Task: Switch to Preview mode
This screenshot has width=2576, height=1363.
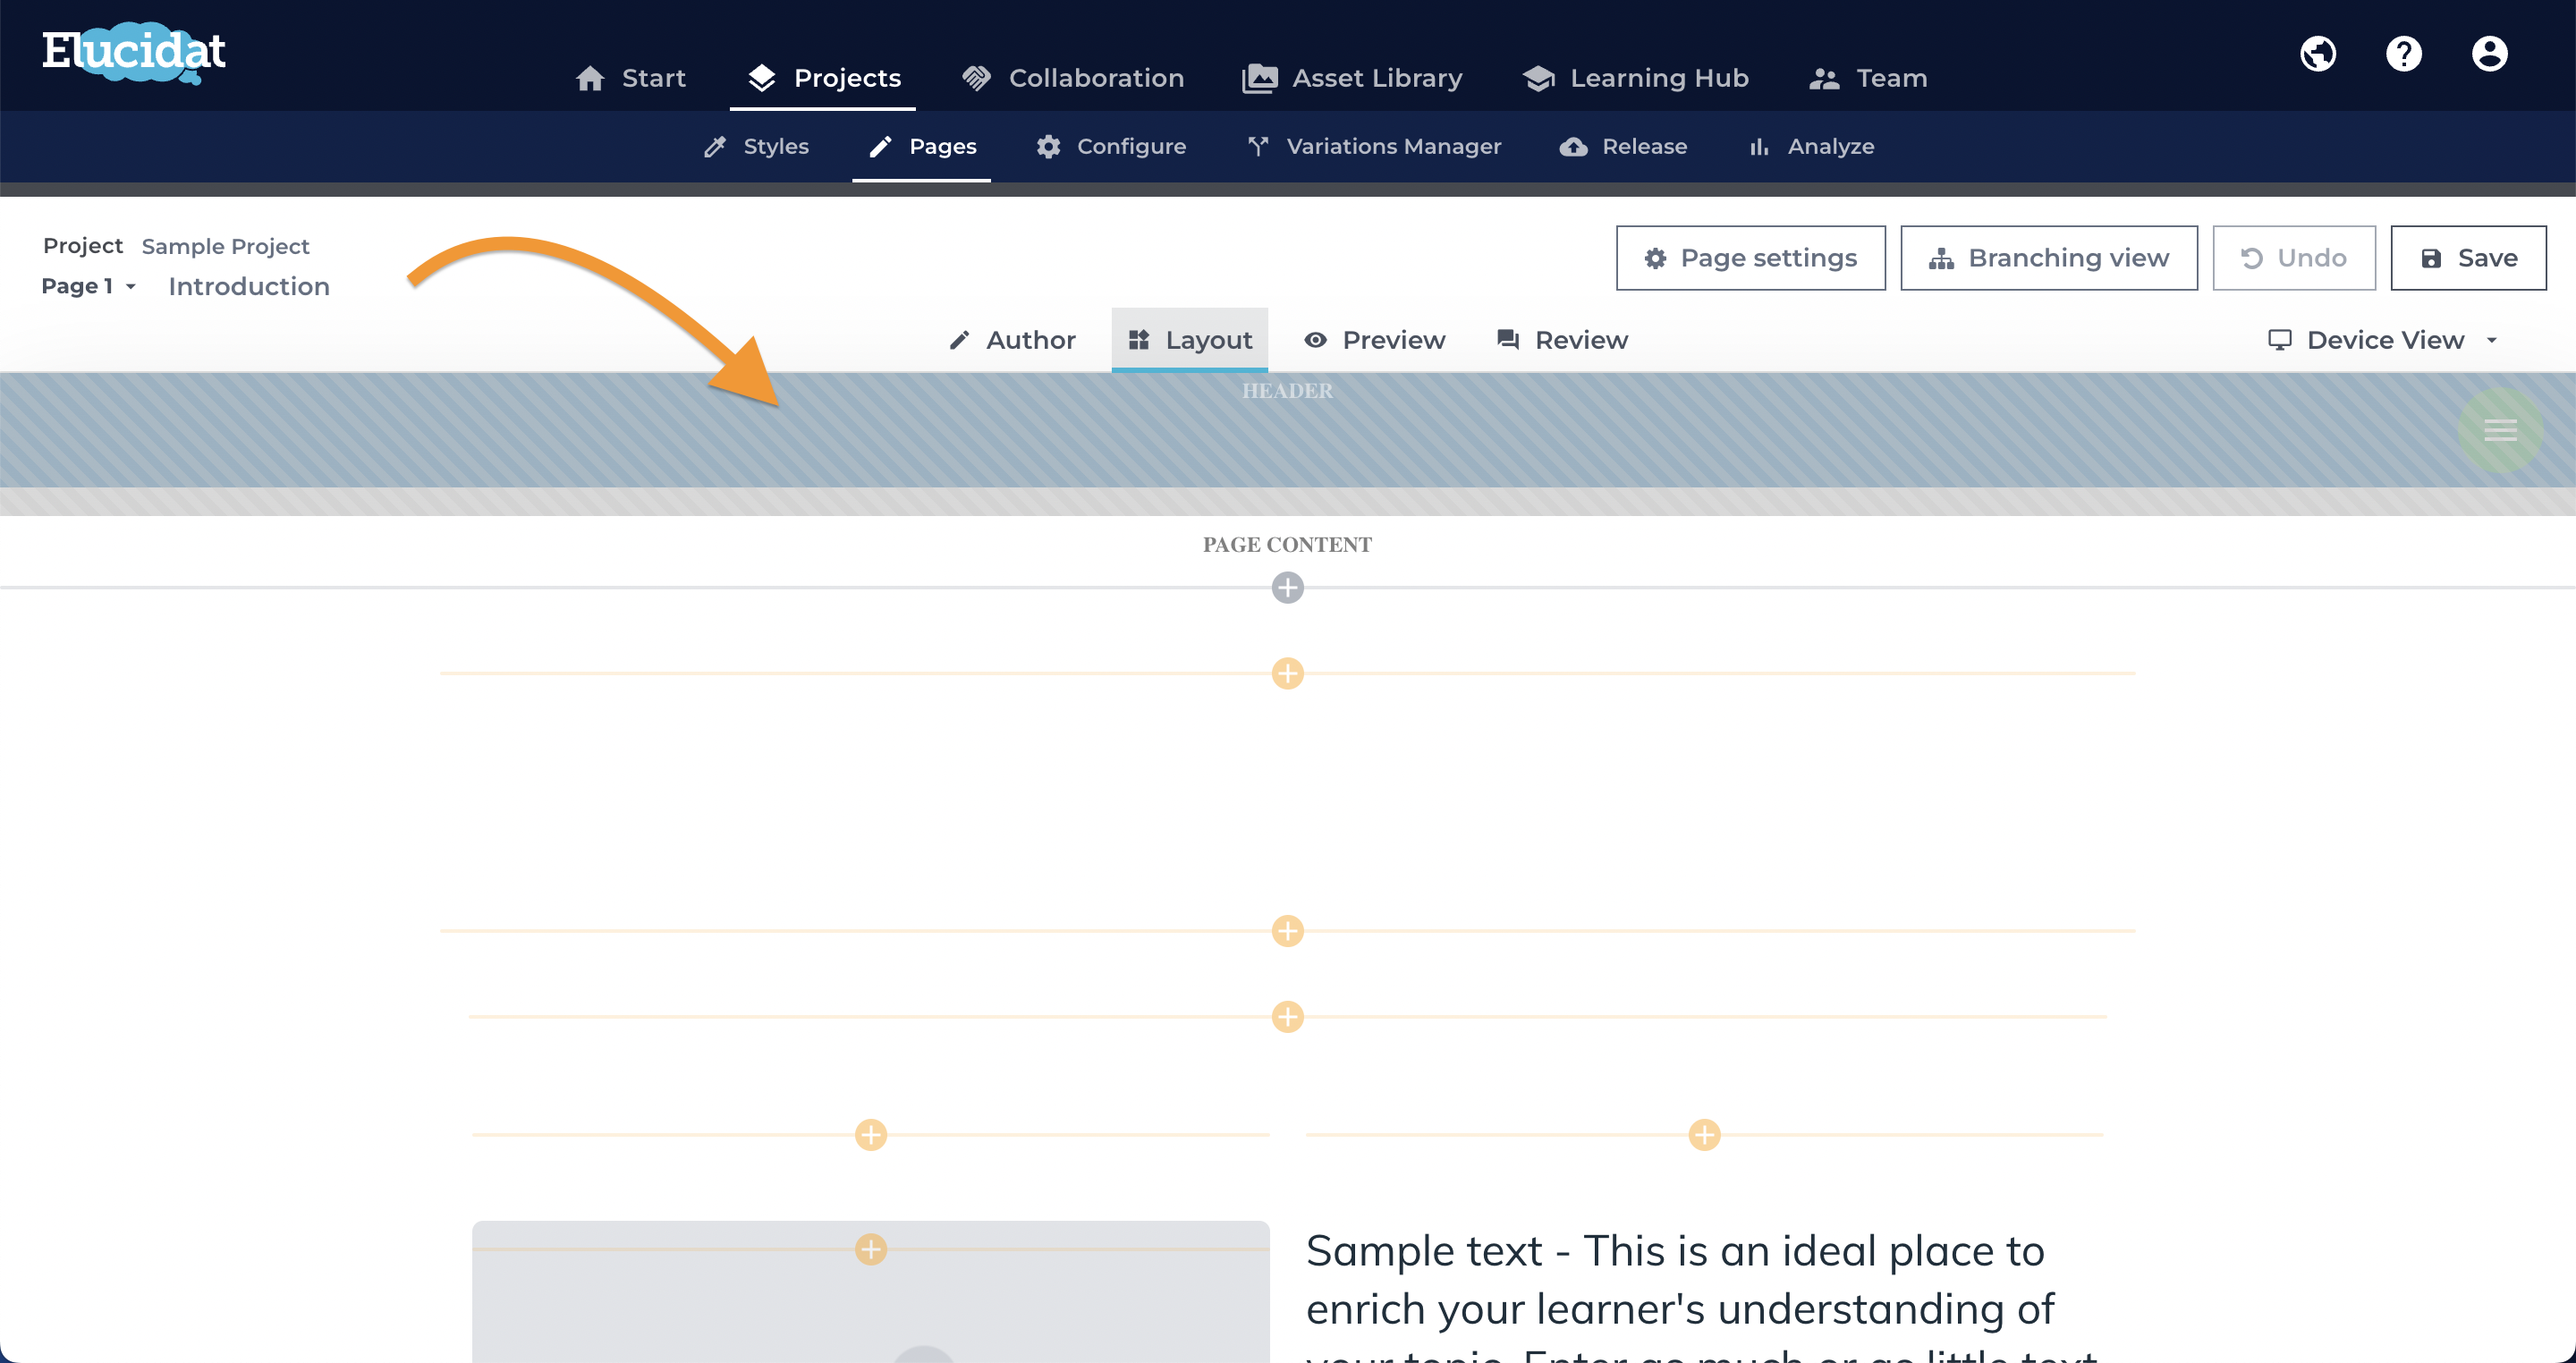Action: 1374,340
